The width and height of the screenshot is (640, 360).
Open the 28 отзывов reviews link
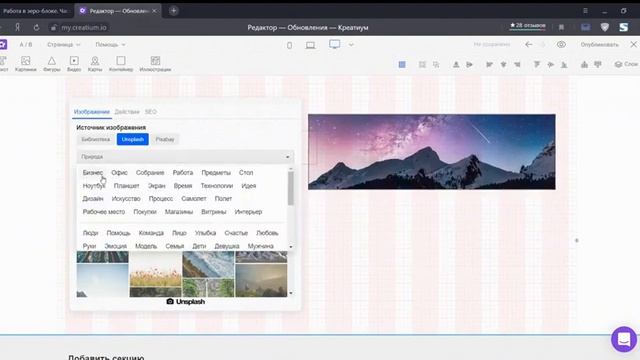coord(527,25)
